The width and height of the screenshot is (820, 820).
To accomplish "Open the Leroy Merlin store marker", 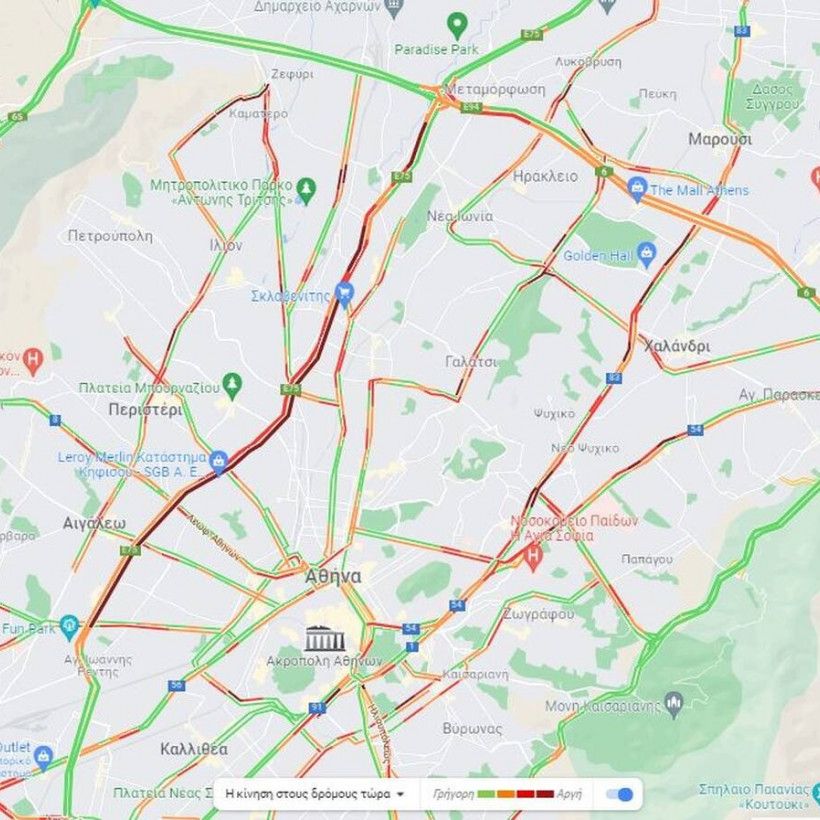I will tap(218, 463).
